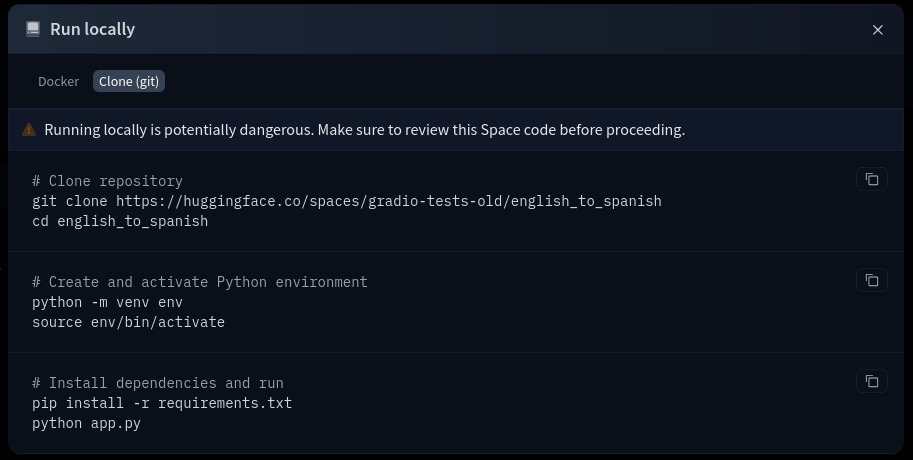Click the 'python app.py' command line
913x460 pixels.
pos(86,423)
